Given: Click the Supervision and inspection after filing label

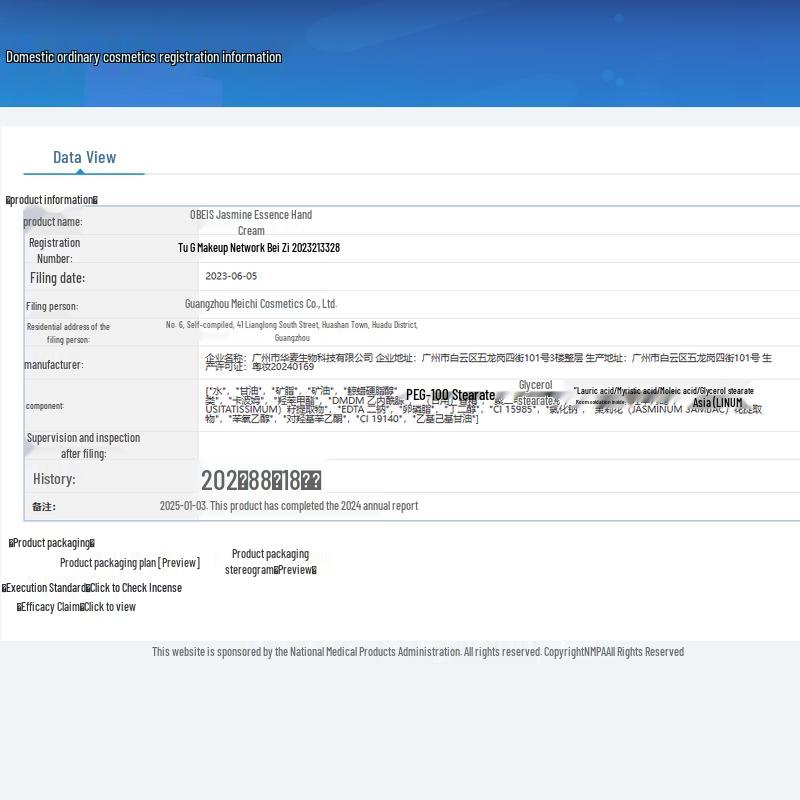Looking at the screenshot, I should click(x=83, y=445).
